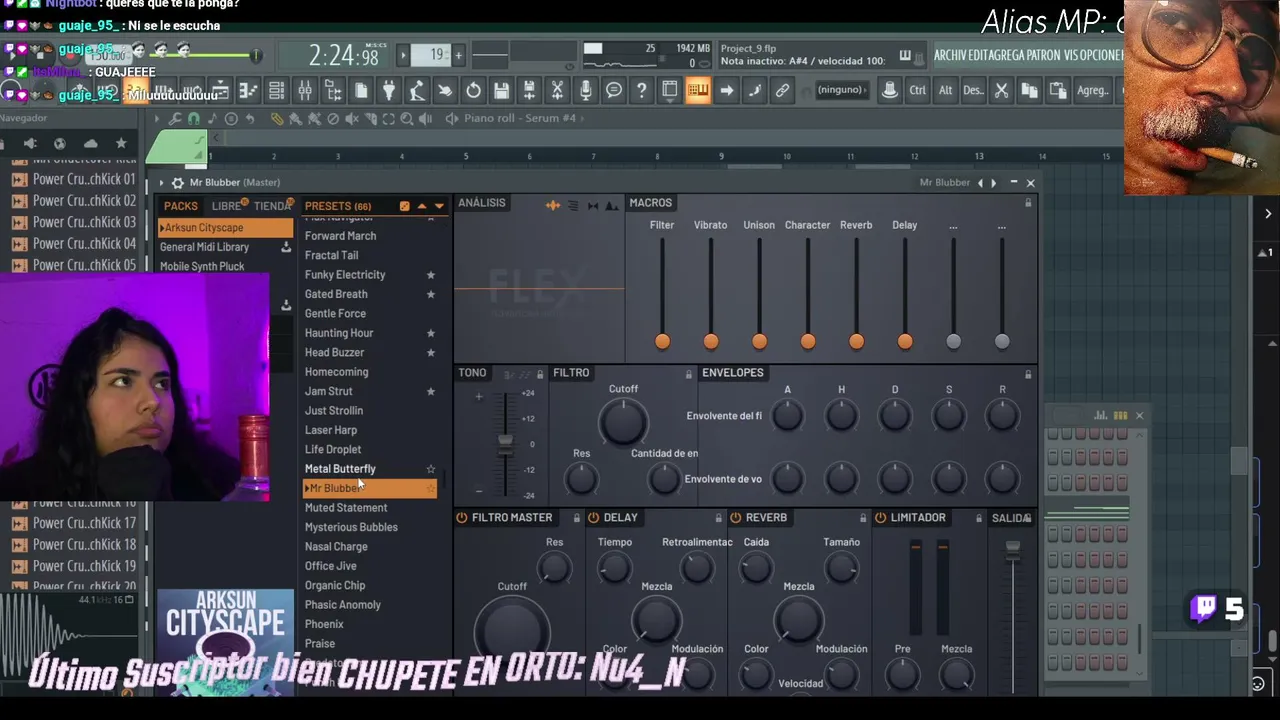The width and height of the screenshot is (1280, 720).
Task: Select the Arksun Cityscape pack
Action: click(x=226, y=228)
